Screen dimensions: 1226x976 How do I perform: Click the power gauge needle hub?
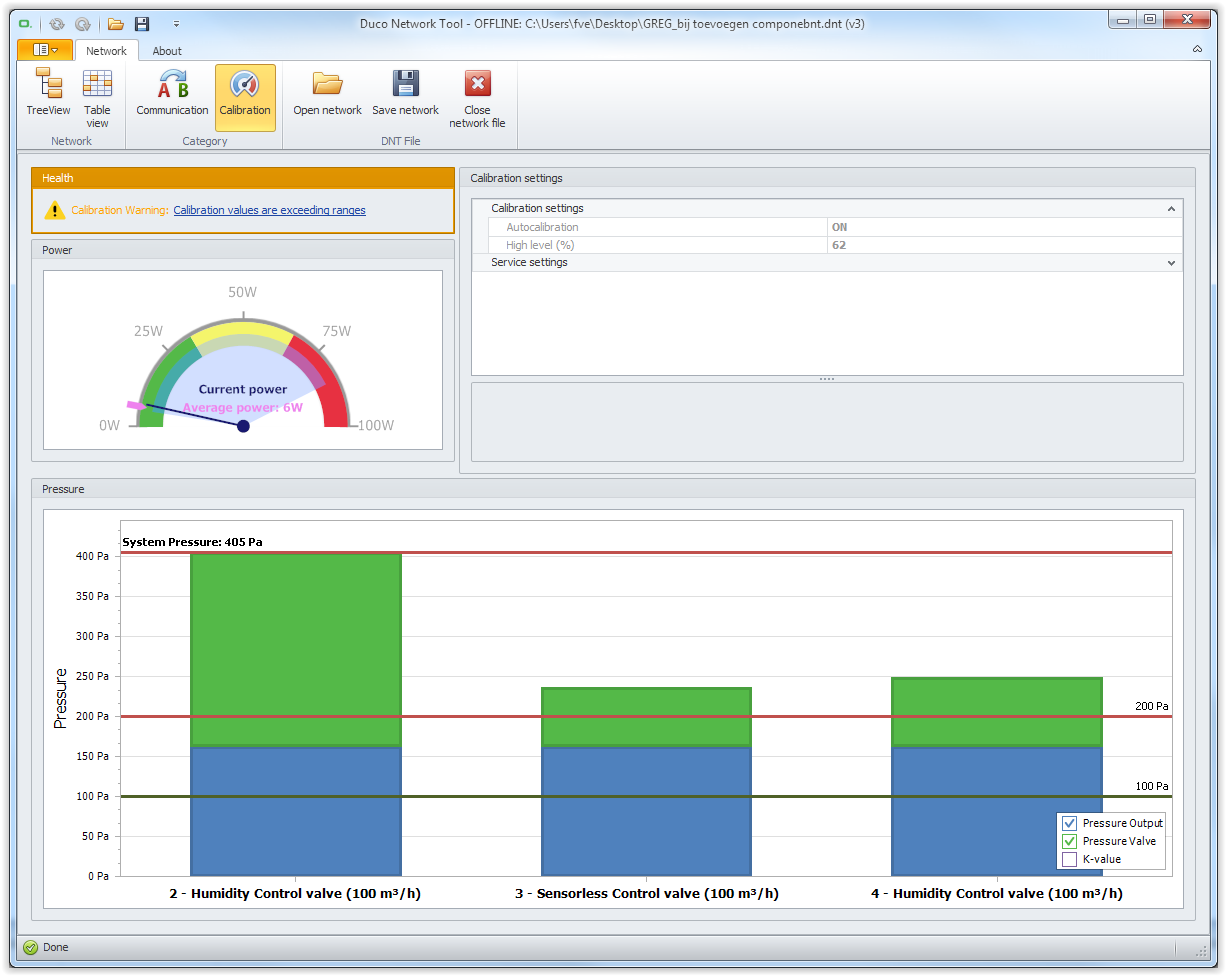tap(243, 426)
